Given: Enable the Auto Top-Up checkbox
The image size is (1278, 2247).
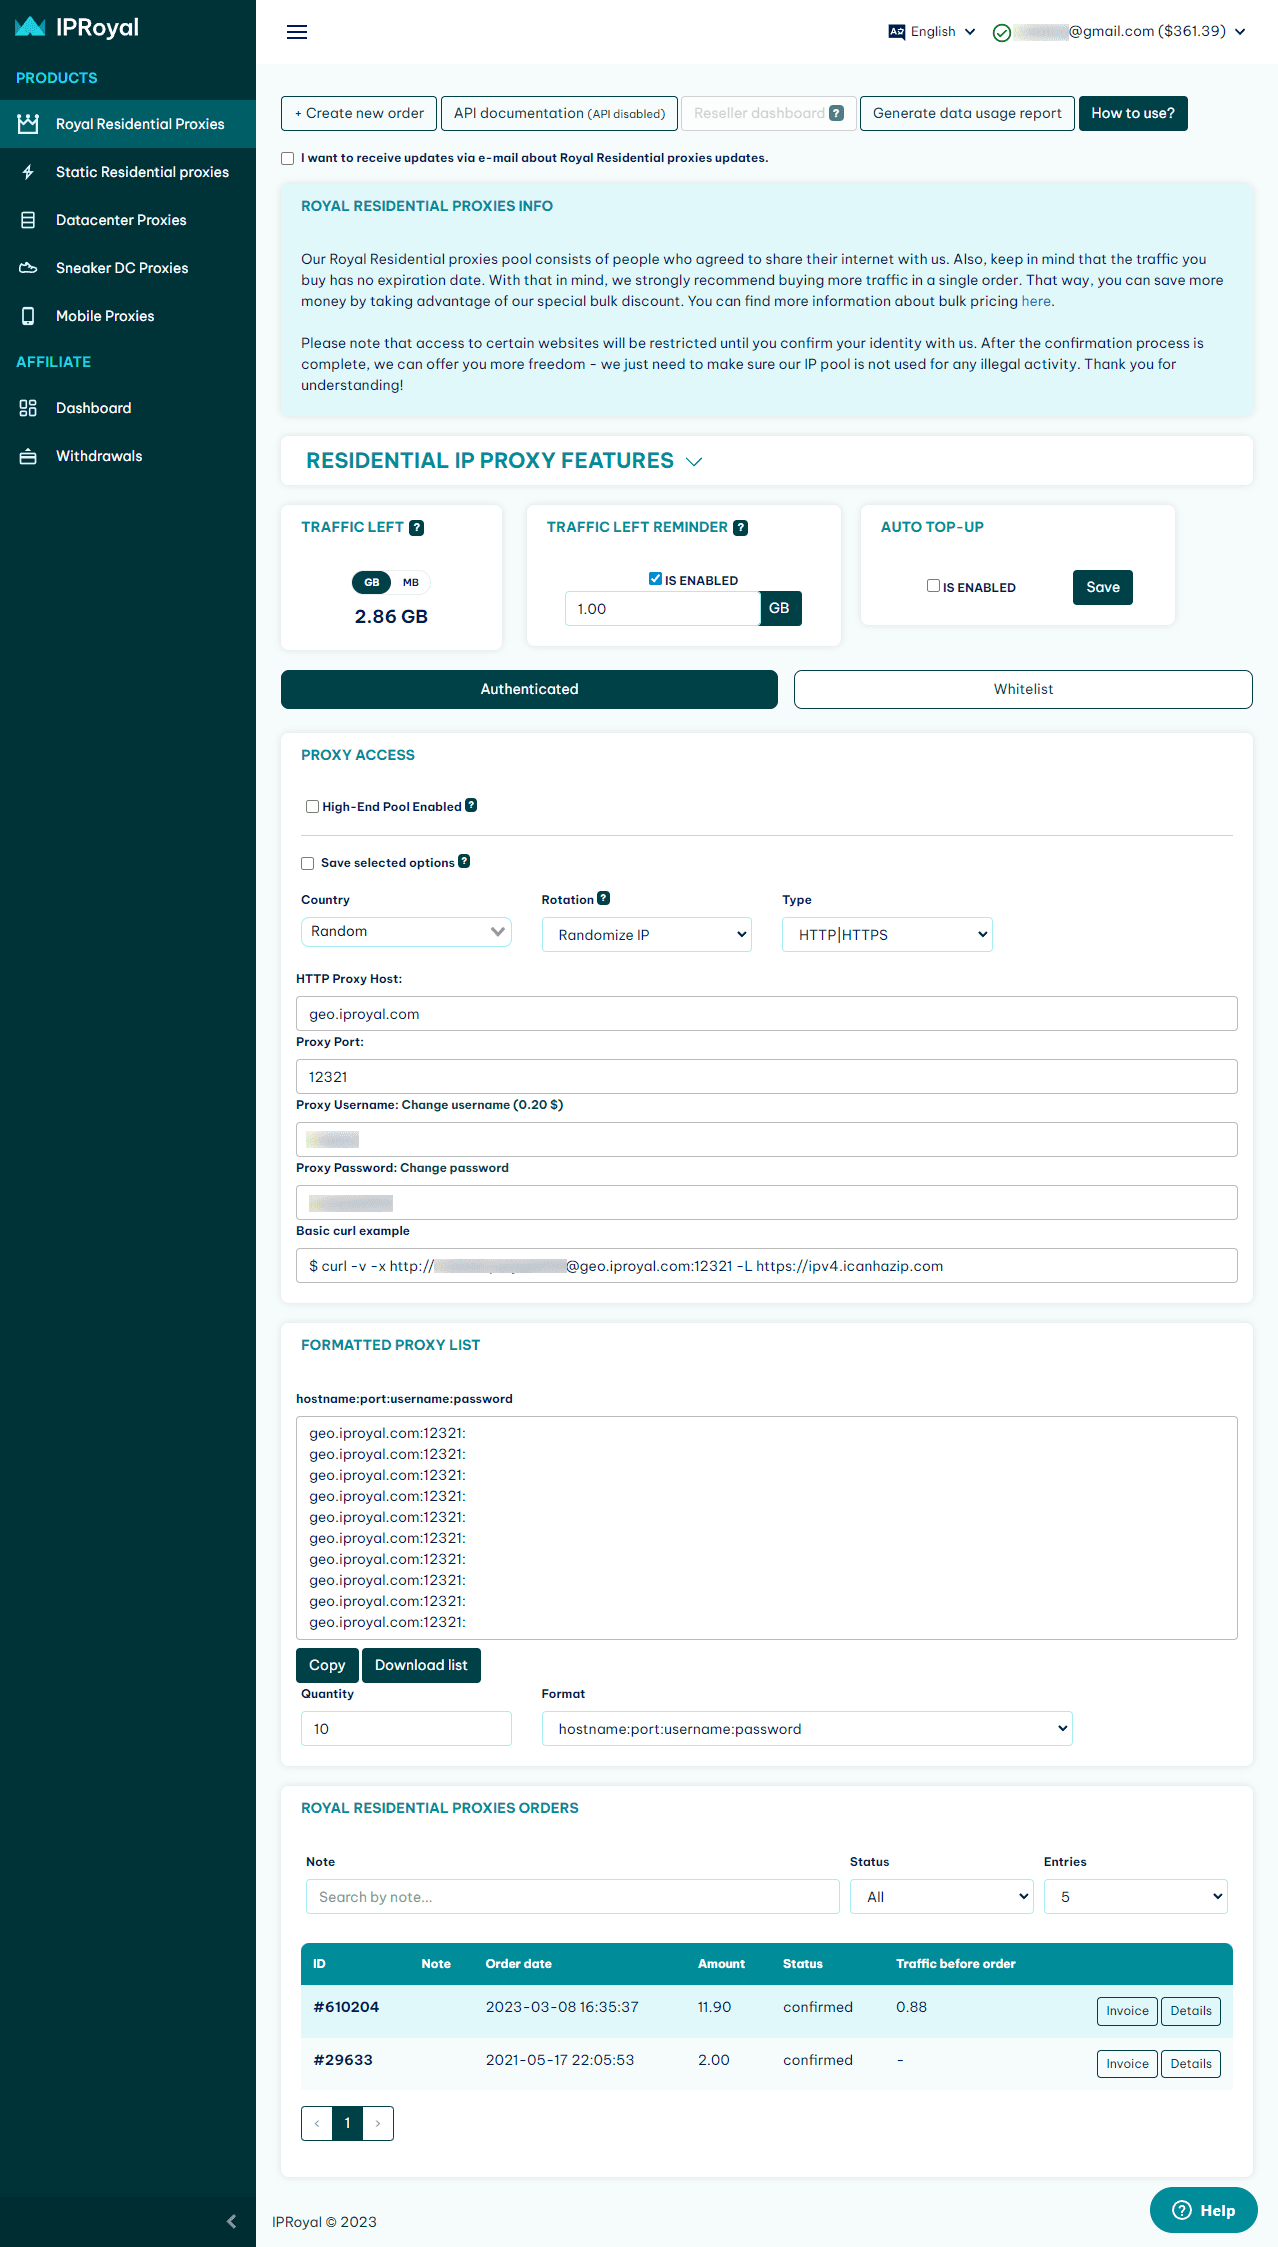Looking at the screenshot, I should point(933,586).
